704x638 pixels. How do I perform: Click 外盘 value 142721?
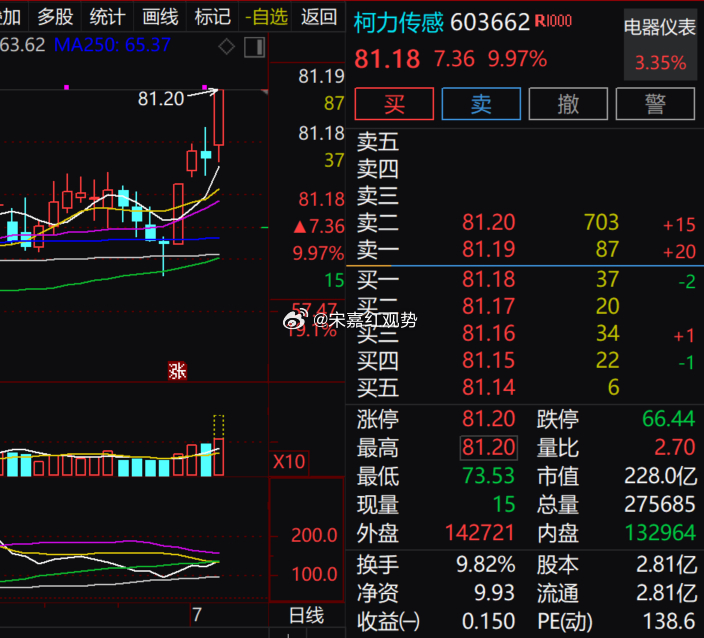click(480, 533)
